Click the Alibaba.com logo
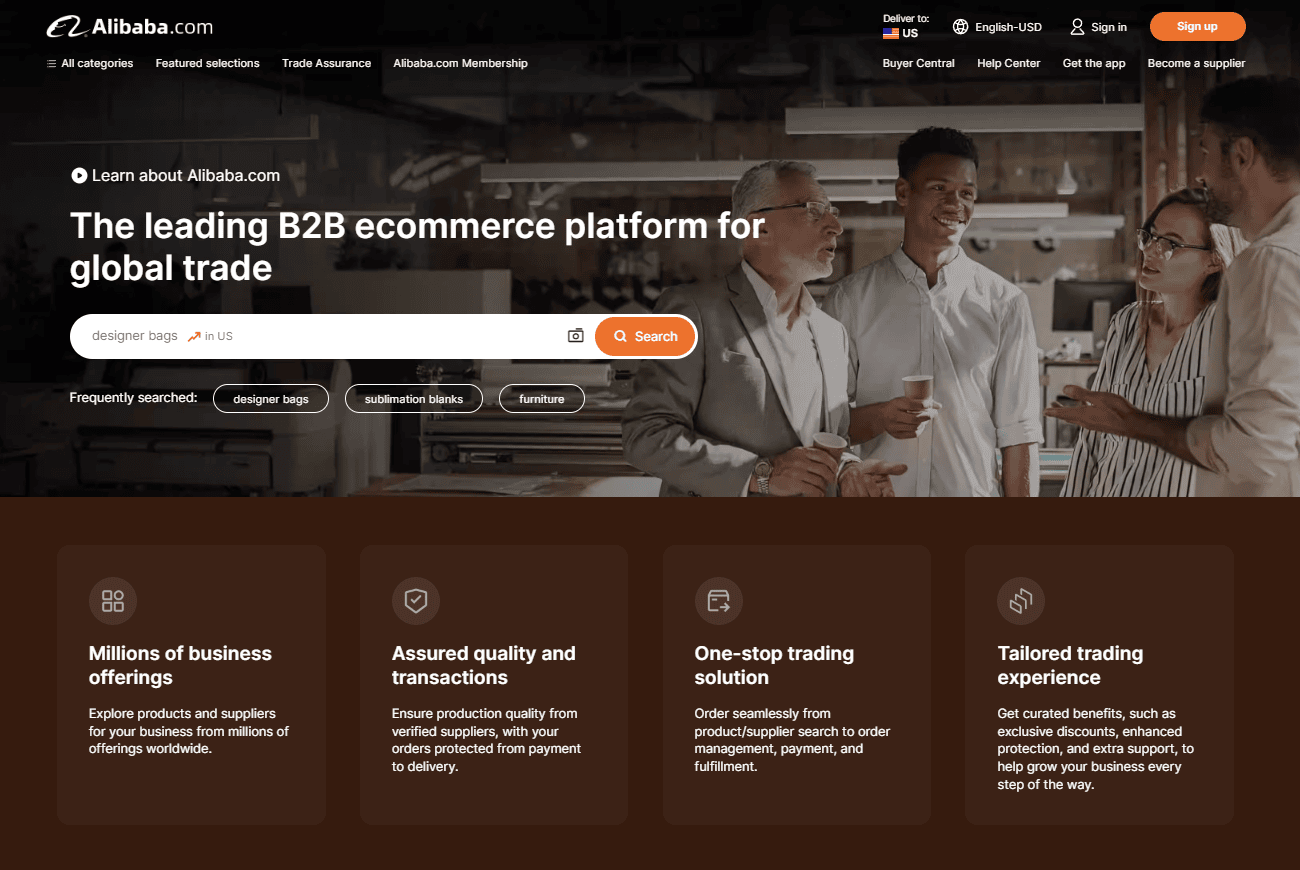The height and width of the screenshot is (870, 1300). click(x=130, y=26)
